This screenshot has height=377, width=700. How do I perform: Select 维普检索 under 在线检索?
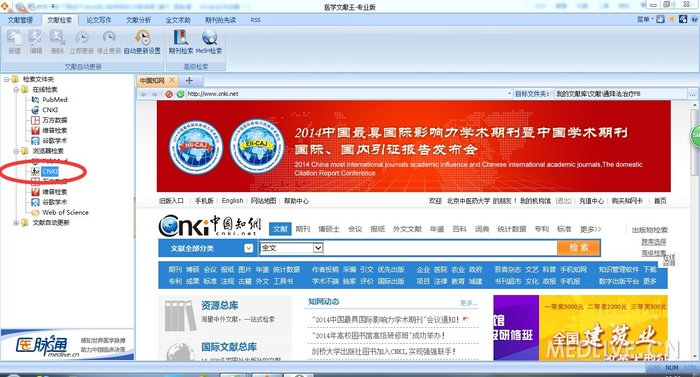pos(54,130)
